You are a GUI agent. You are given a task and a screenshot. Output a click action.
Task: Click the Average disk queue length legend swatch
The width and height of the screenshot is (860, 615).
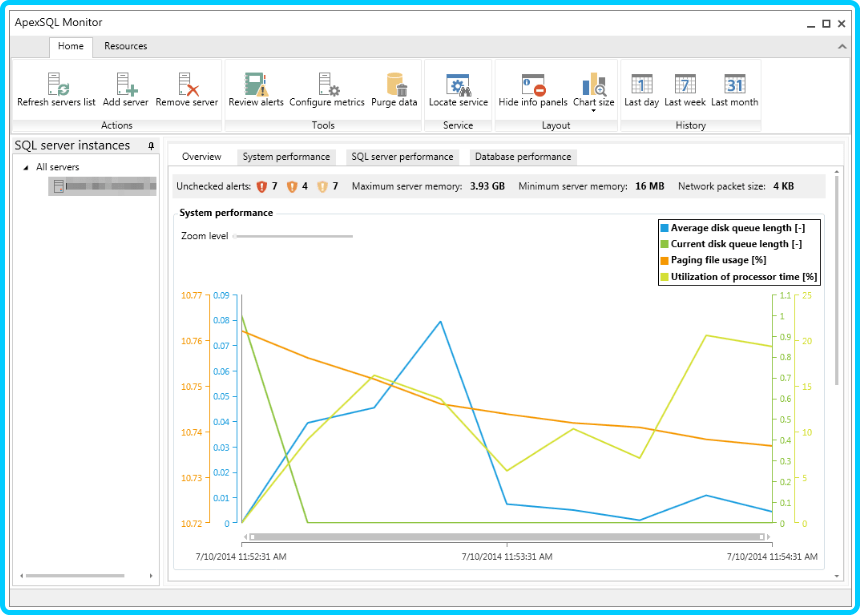point(664,228)
